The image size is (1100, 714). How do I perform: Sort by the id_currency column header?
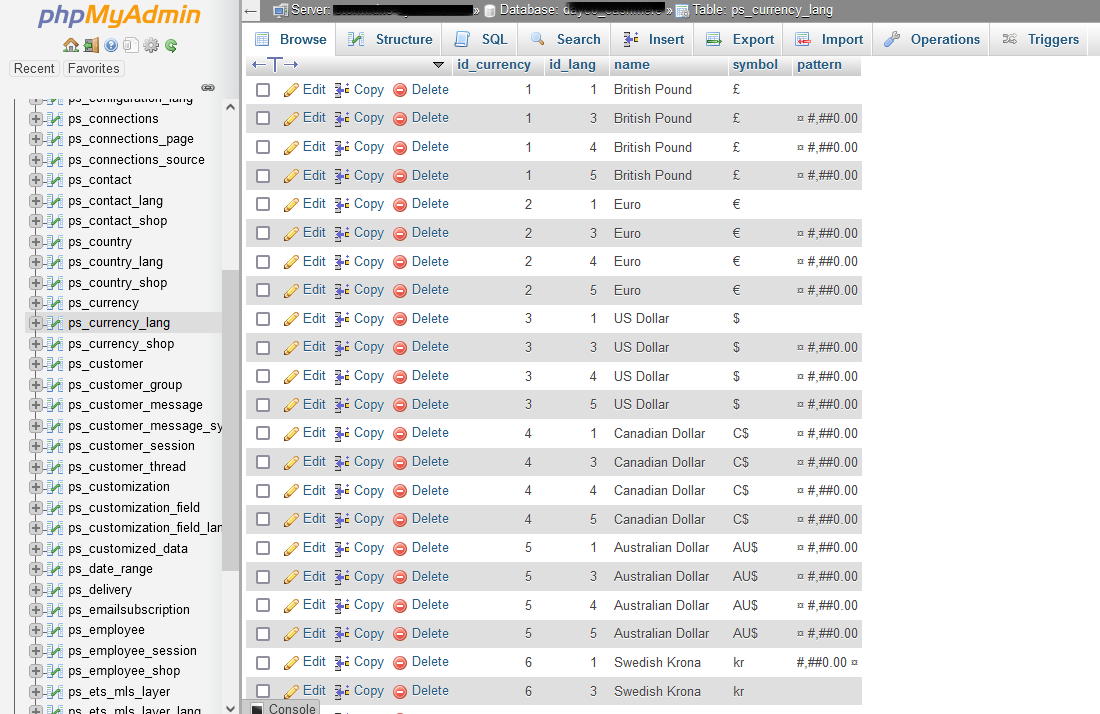click(494, 65)
